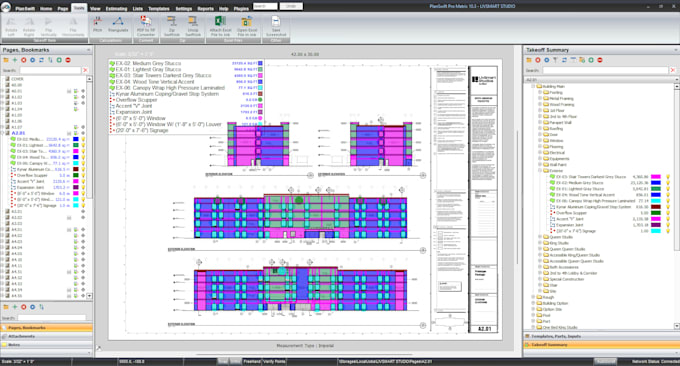The width and height of the screenshot is (680, 366).
Task: Click dark red swatch of Kynar Aluminum in Takeoff Summary
Action: (656, 207)
